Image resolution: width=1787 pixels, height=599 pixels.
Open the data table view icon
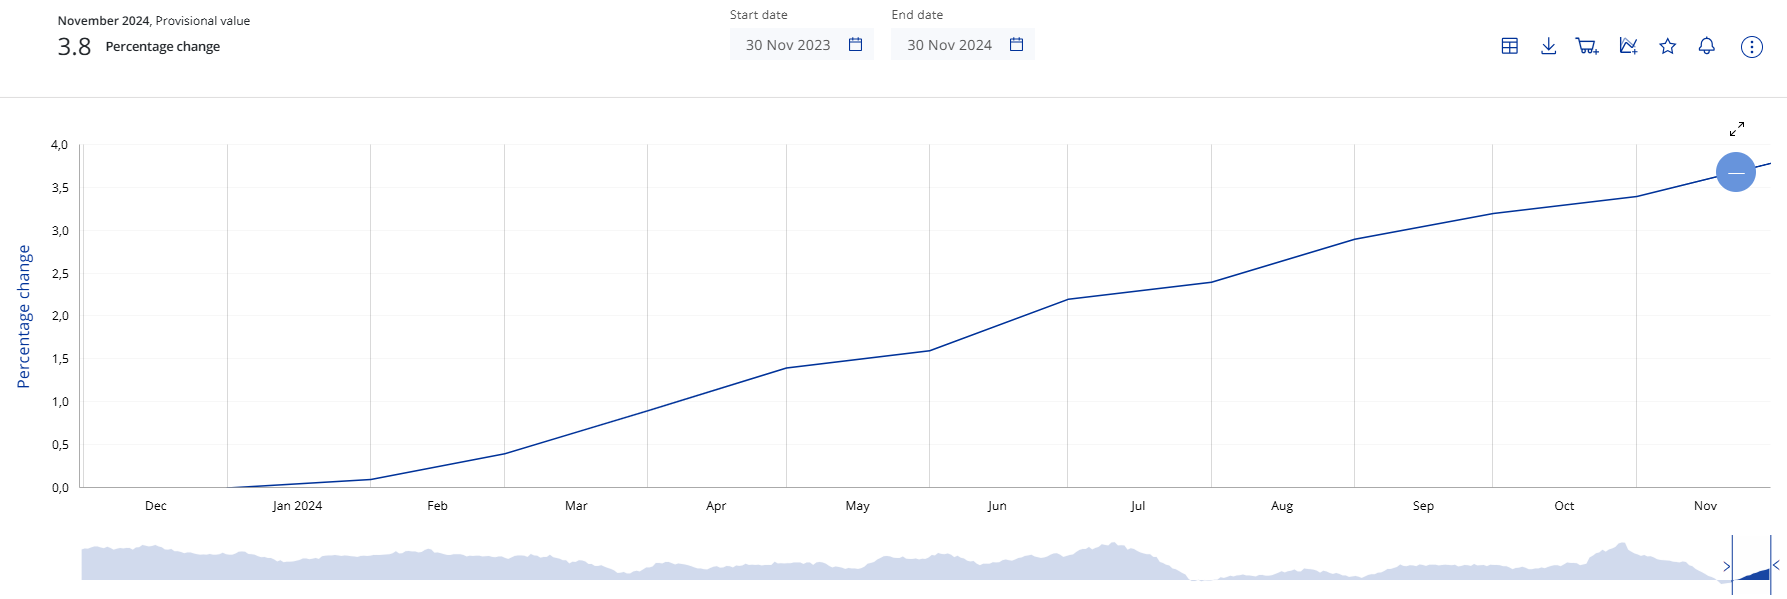click(x=1510, y=46)
